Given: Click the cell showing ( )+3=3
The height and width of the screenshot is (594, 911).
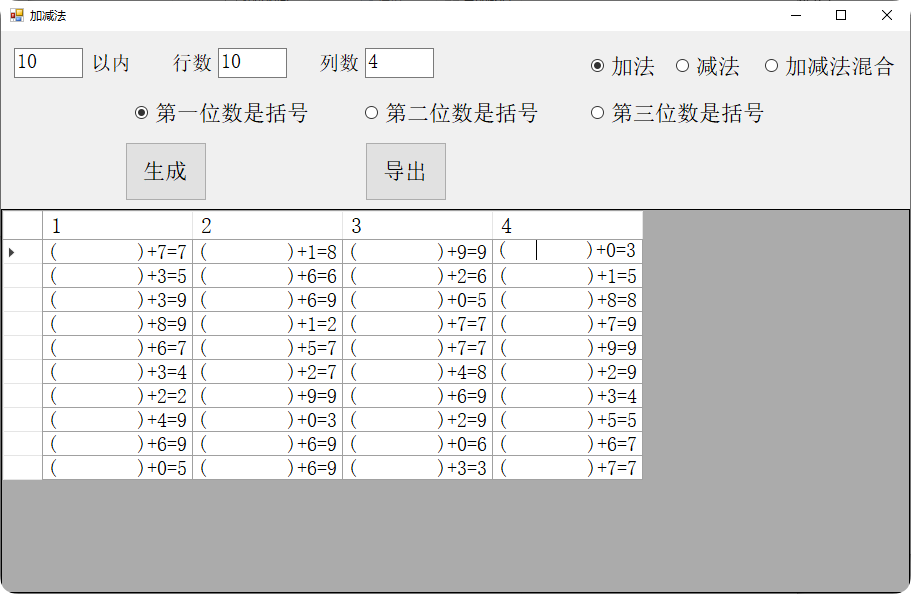Looking at the screenshot, I should coord(417,468).
